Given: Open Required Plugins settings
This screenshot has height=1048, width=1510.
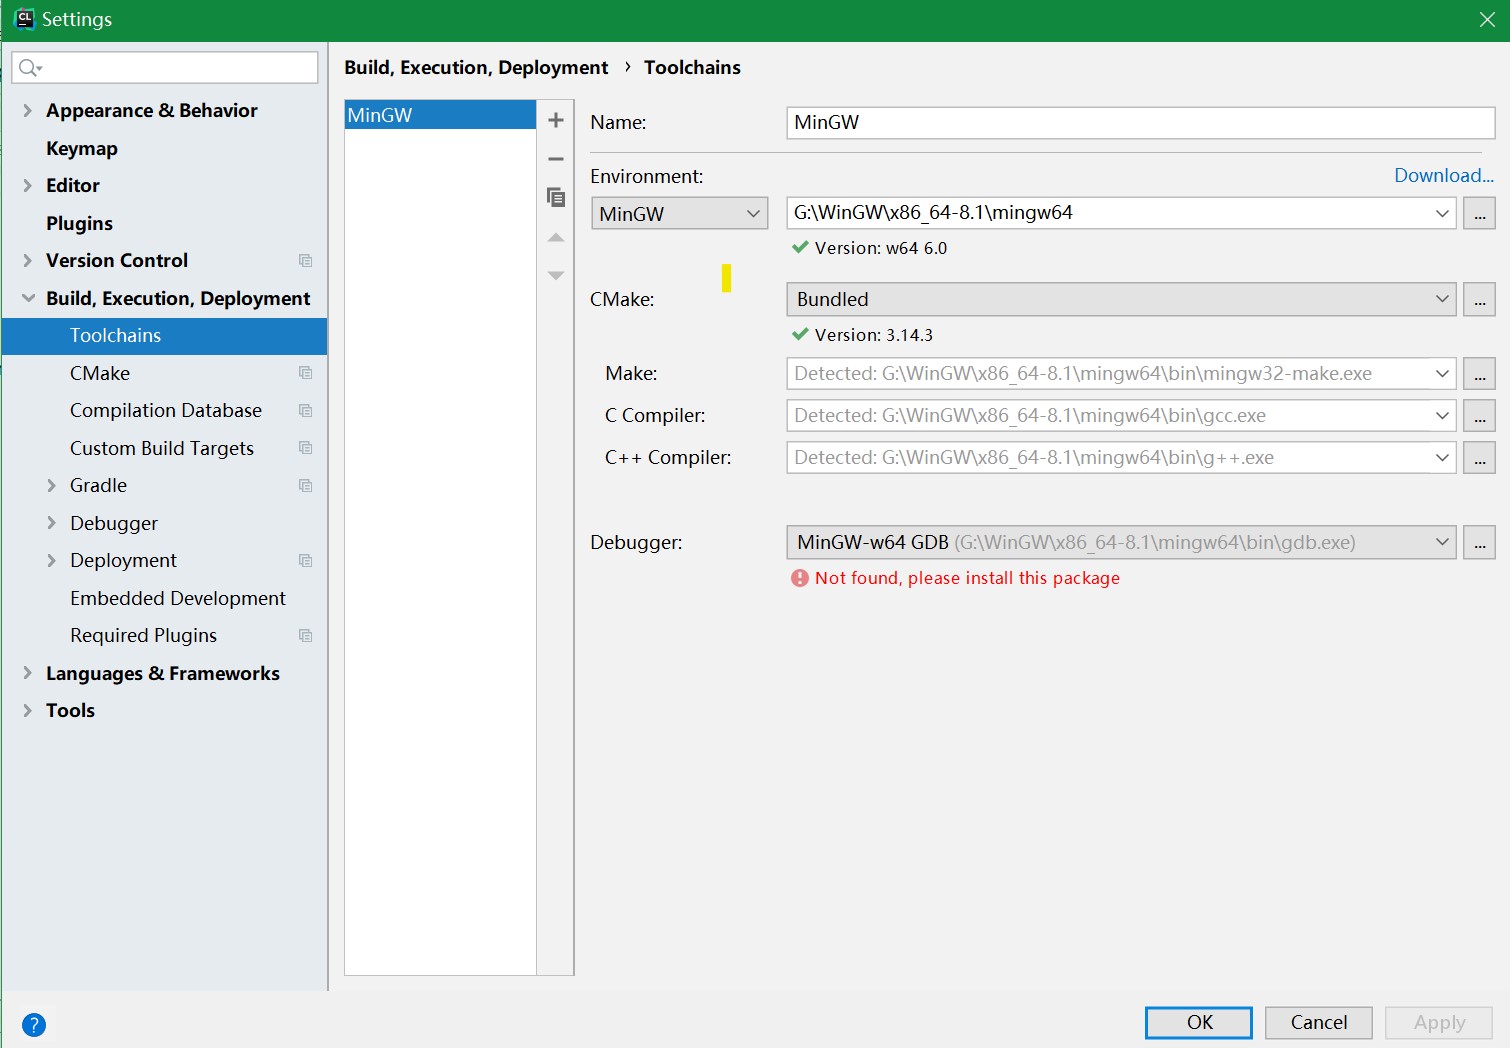Looking at the screenshot, I should point(143,636).
